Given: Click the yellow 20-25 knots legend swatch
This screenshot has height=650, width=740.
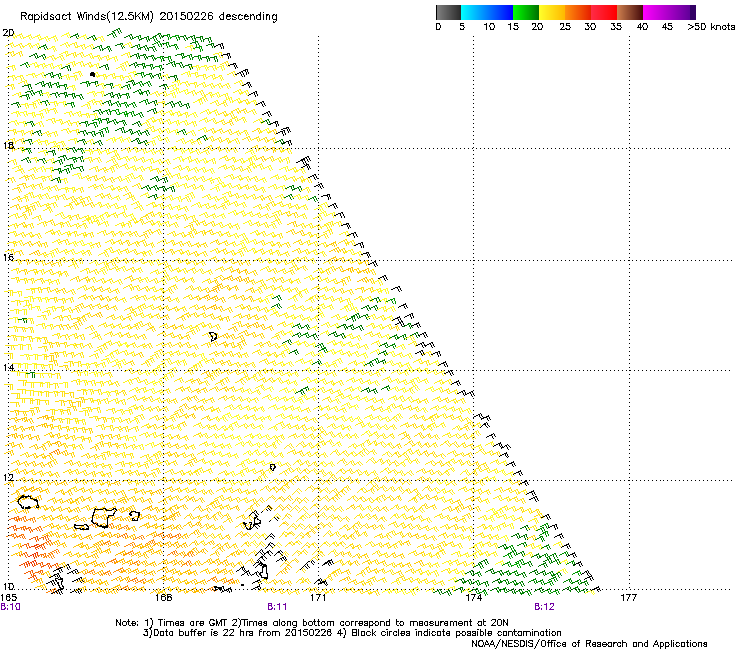Looking at the screenshot, I should coord(552,12).
